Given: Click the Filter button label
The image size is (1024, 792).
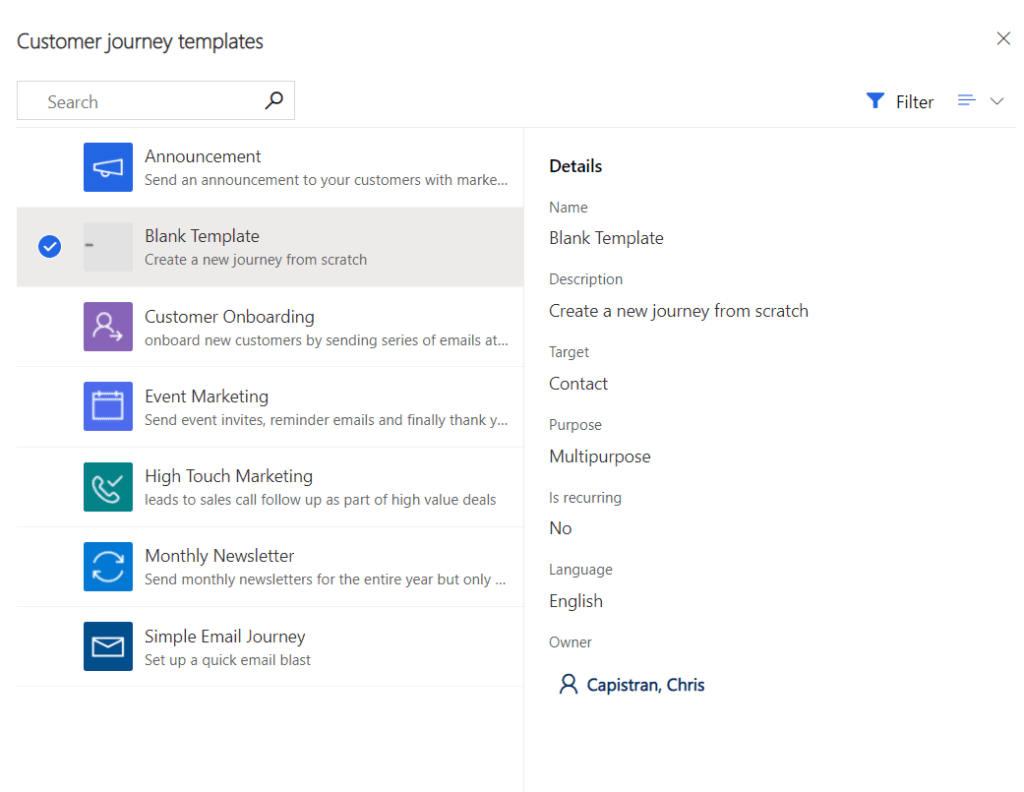Looking at the screenshot, I should 914,102.
